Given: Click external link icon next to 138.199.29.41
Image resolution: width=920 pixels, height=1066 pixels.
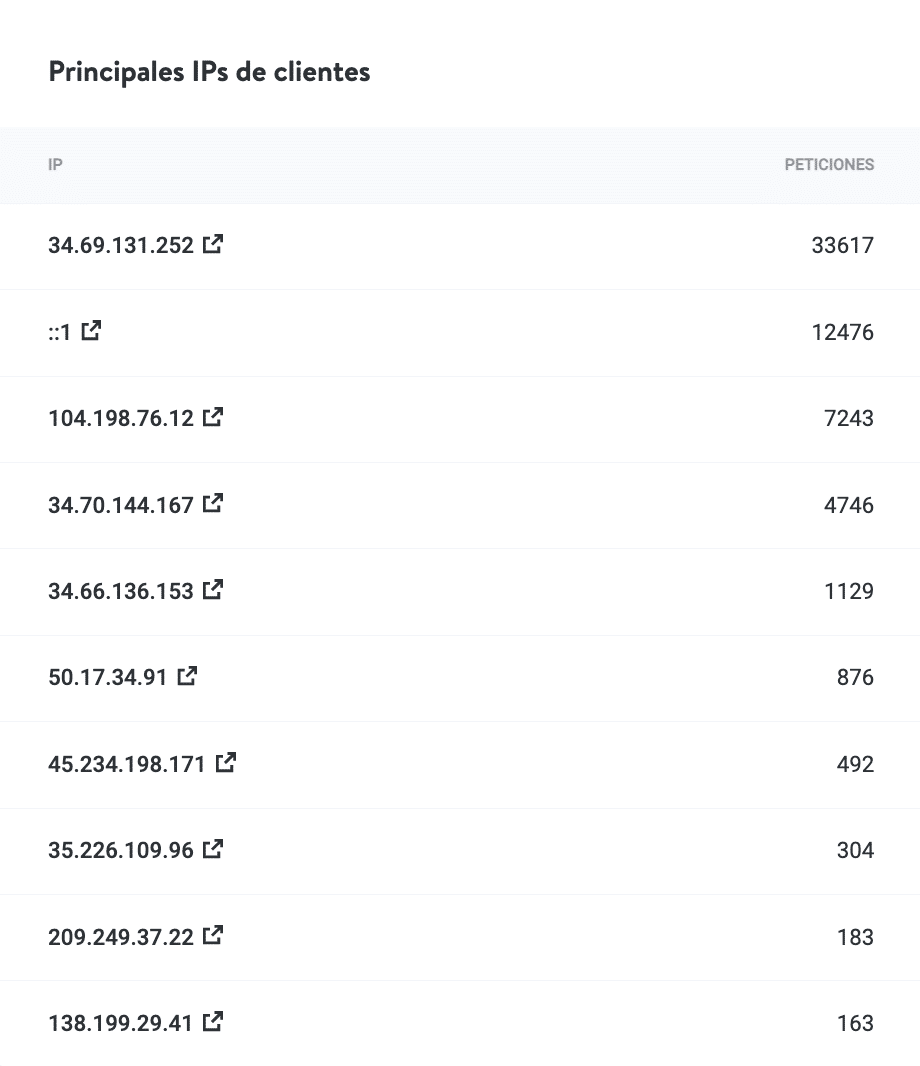Looking at the screenshot, I should [x=213, y=1022].
